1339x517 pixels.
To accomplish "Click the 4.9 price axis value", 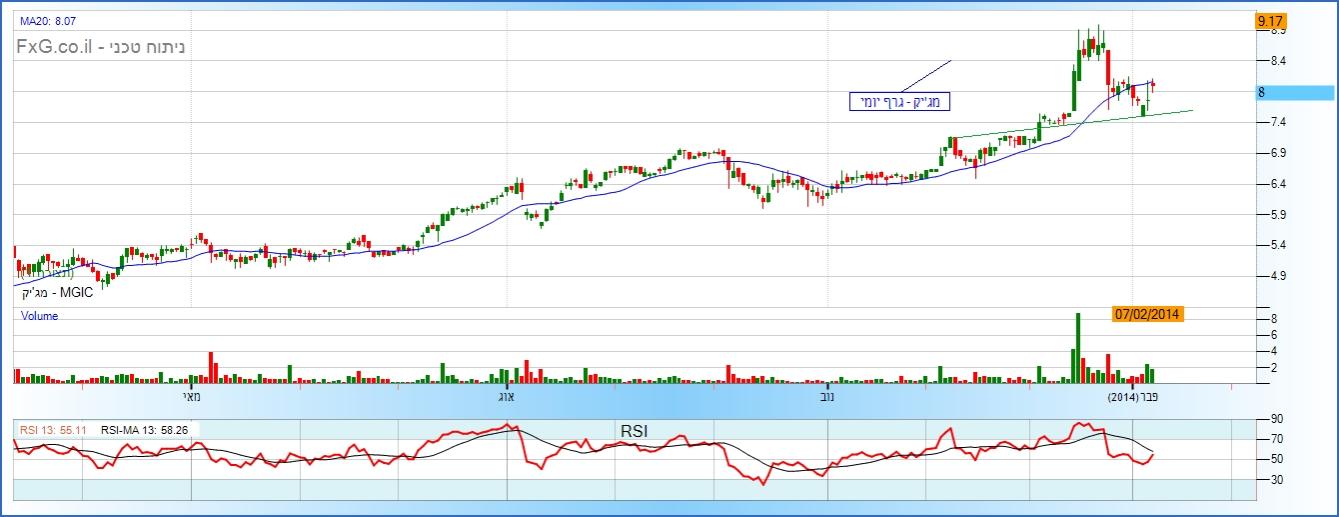I will [1277, 276].
